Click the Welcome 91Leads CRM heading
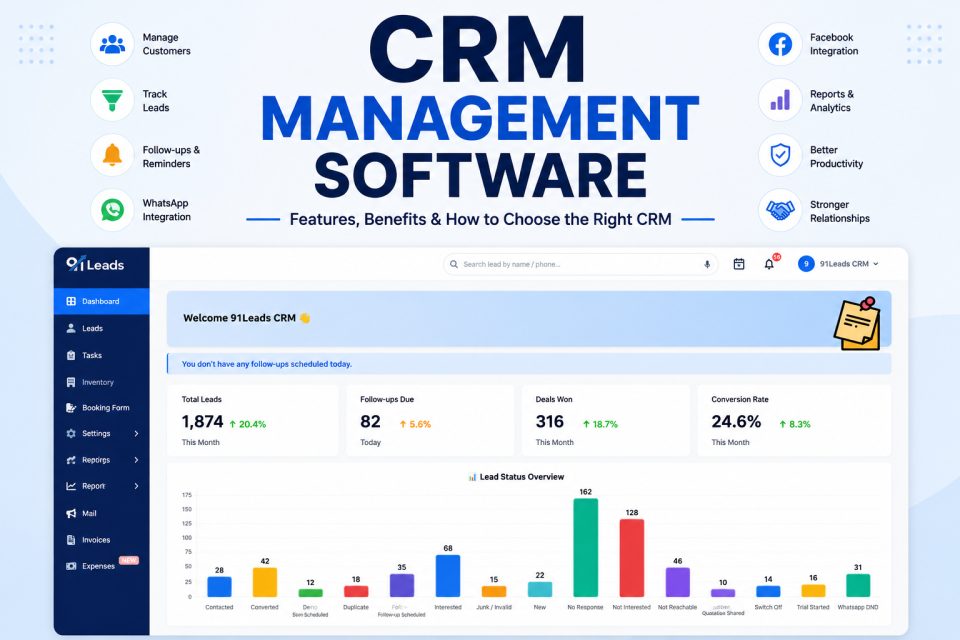This screenshot has width=960, height=640. 239,318
